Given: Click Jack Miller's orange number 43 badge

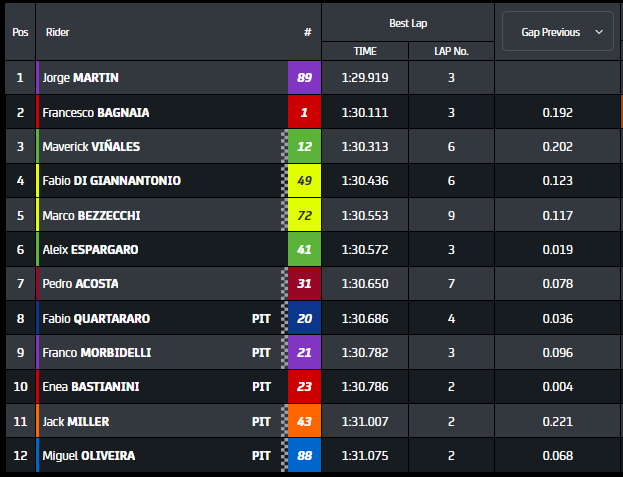Looking at the screenshot, I should tap(304, 422).
